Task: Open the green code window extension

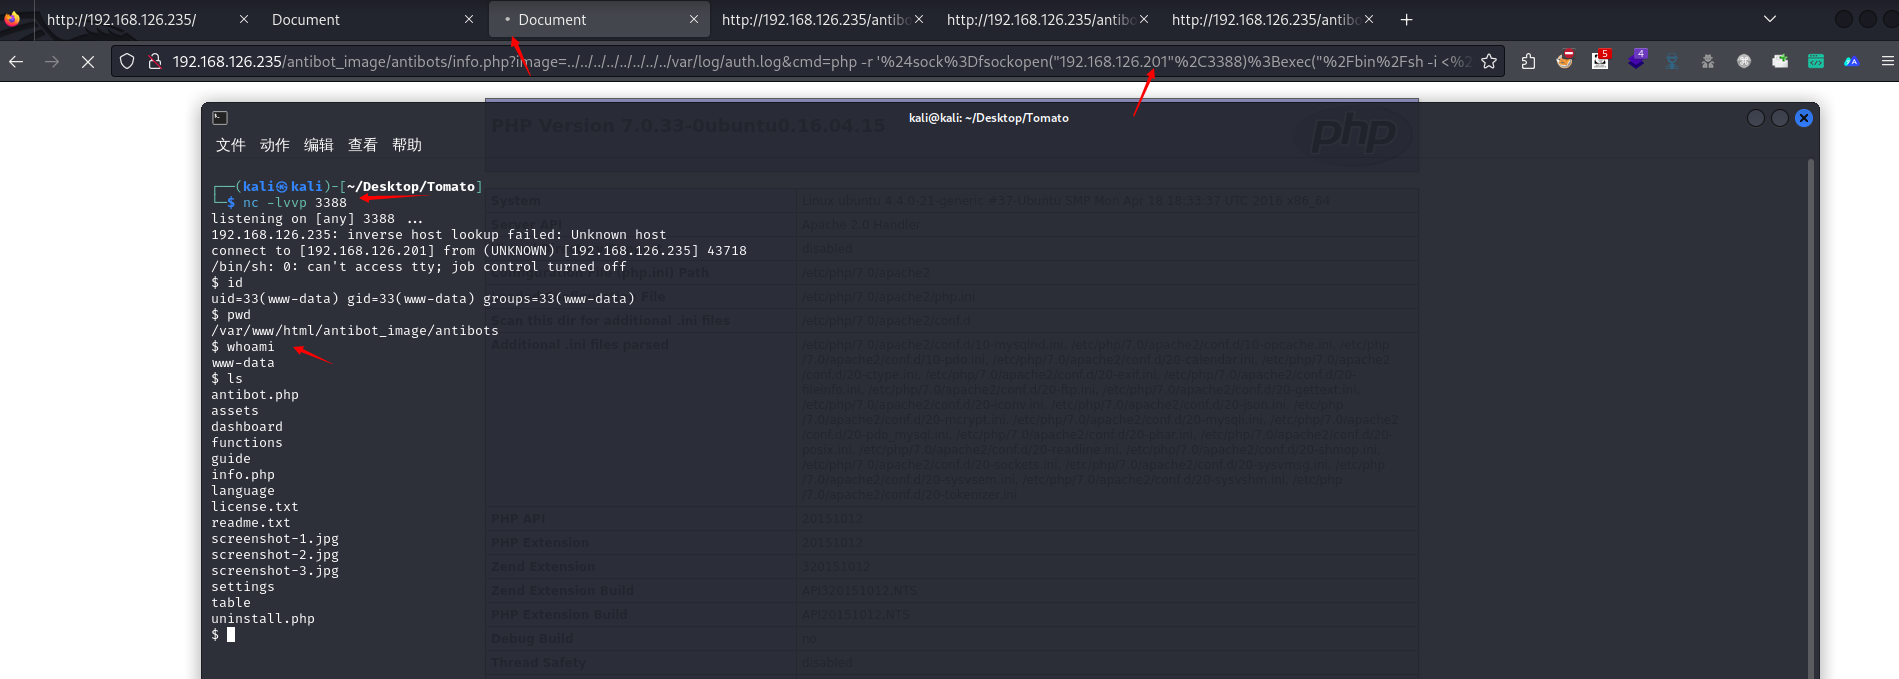Action: tap(1816, 61)
